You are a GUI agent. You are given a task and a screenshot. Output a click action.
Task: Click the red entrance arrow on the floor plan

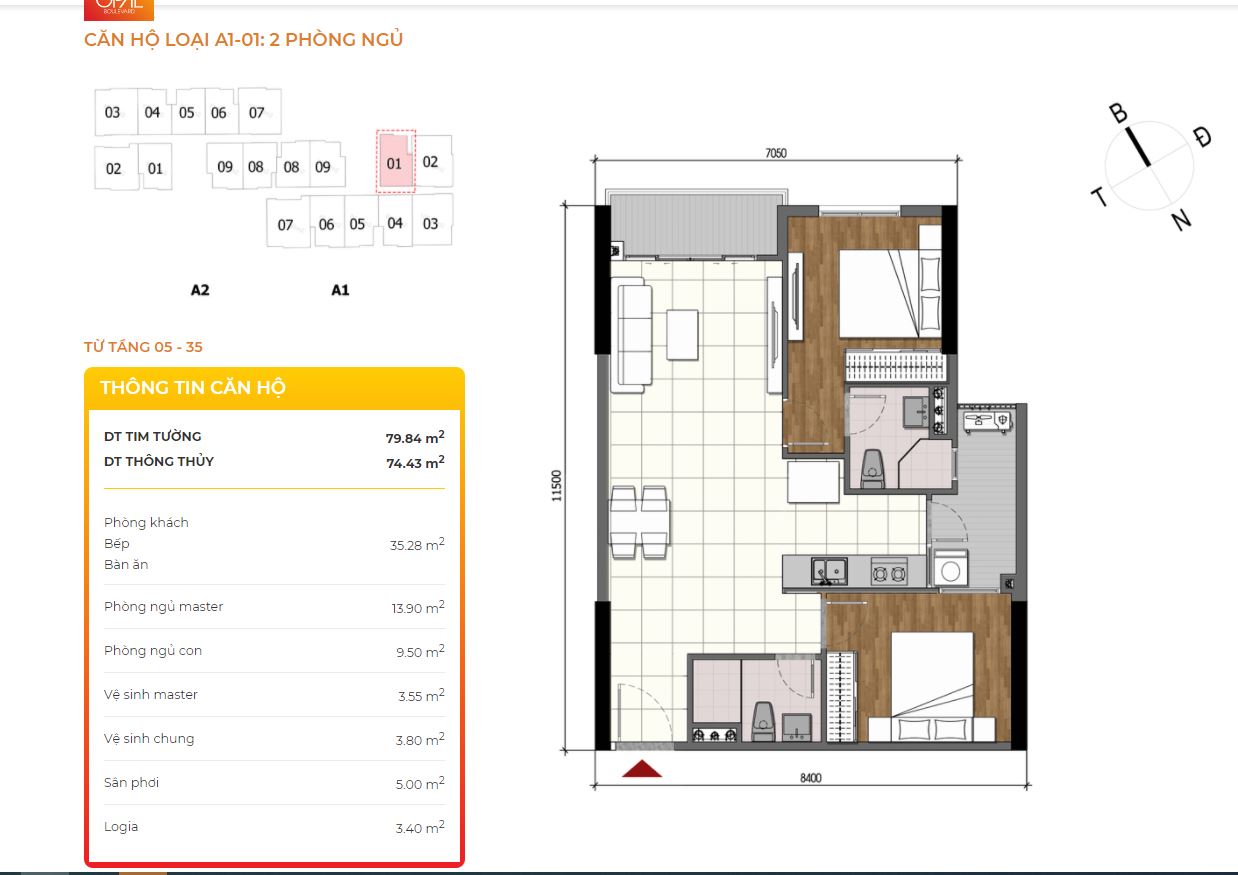[642, 768]
